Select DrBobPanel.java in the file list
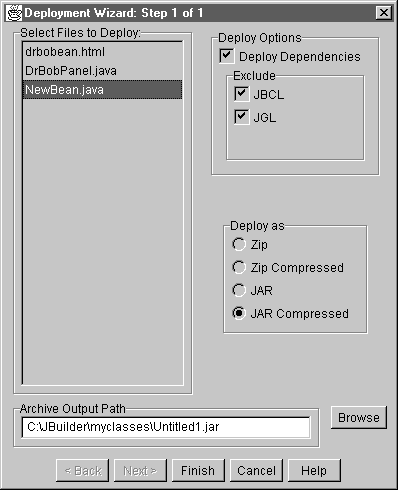The width and height of the screenshot is (398, 490). coord(103,71)
